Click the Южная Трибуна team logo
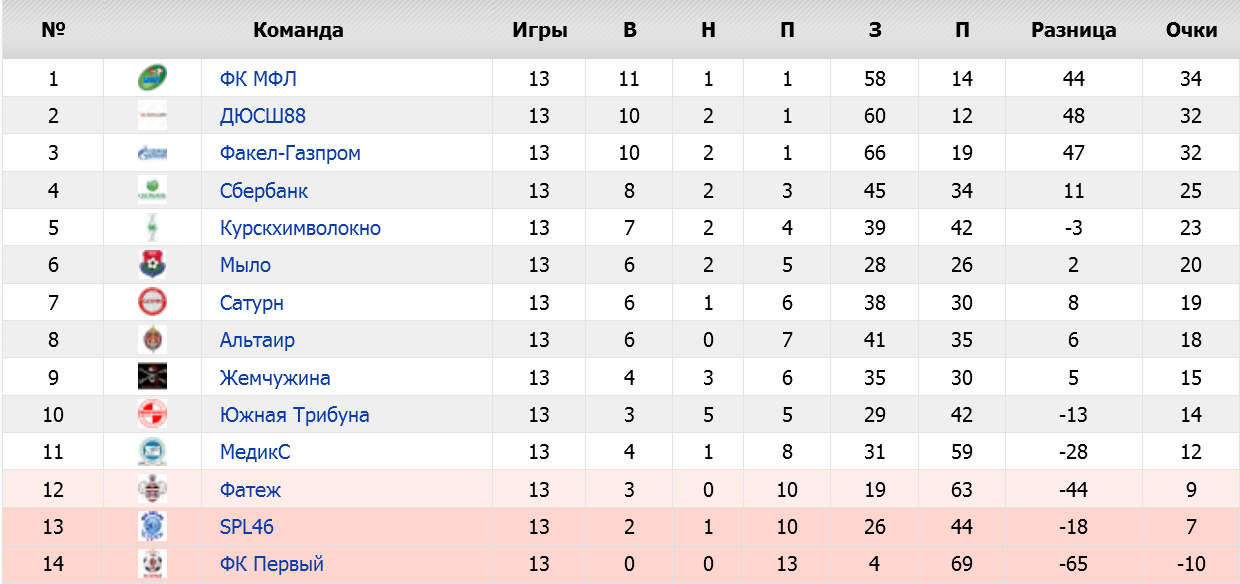The height and width of the screenshot is (584, 1240). [152, 414]
